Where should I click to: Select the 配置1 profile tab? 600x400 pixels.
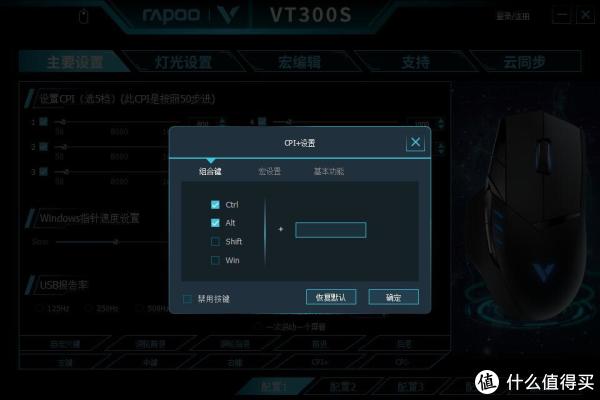click(x=274, y=387)
